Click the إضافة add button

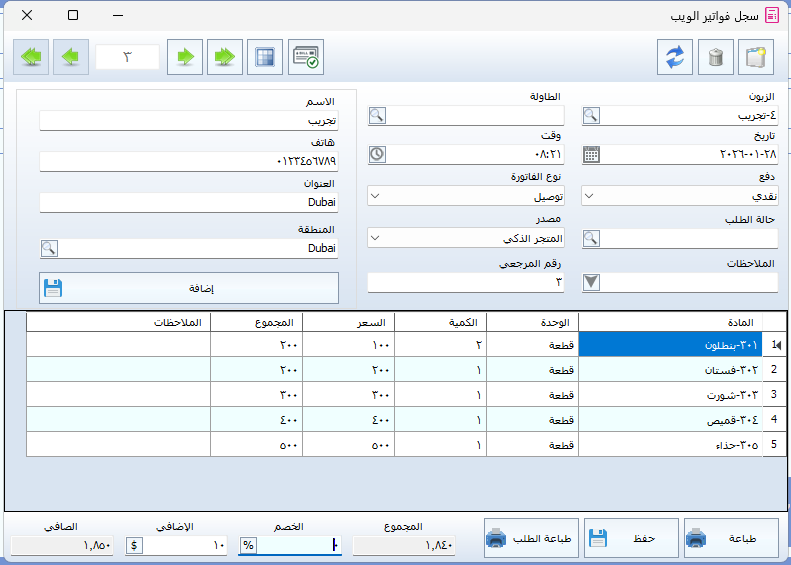point(189,288)
